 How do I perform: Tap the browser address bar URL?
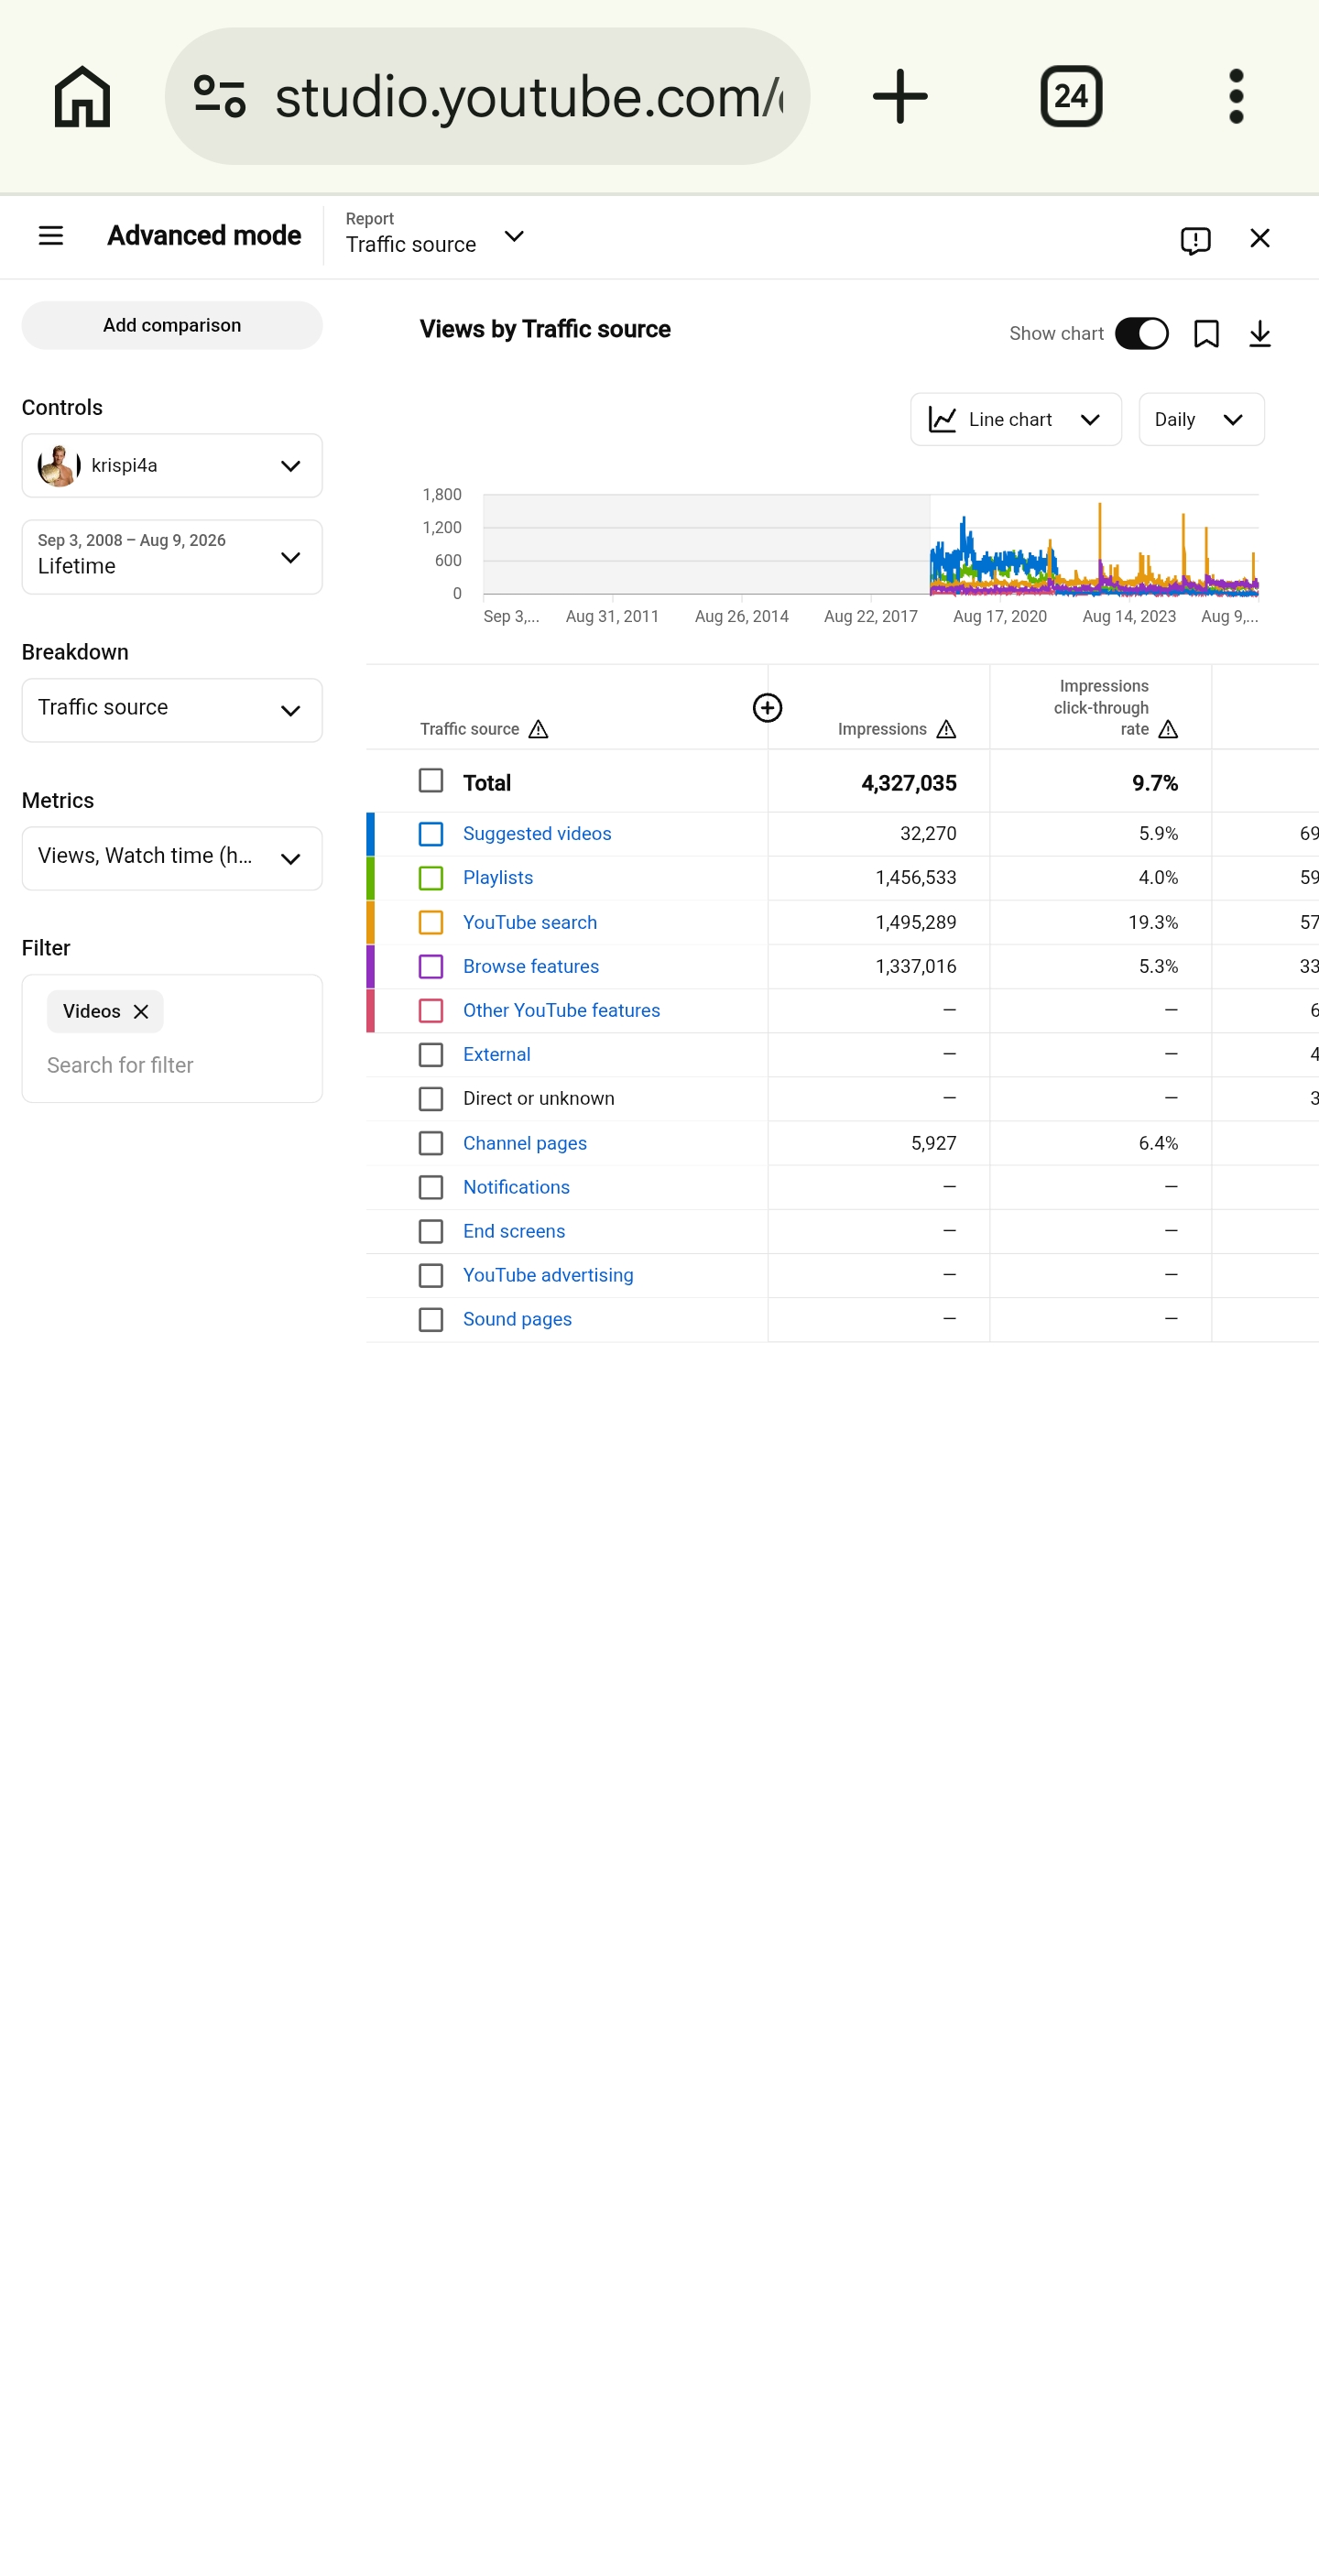(x=528, y=97)
